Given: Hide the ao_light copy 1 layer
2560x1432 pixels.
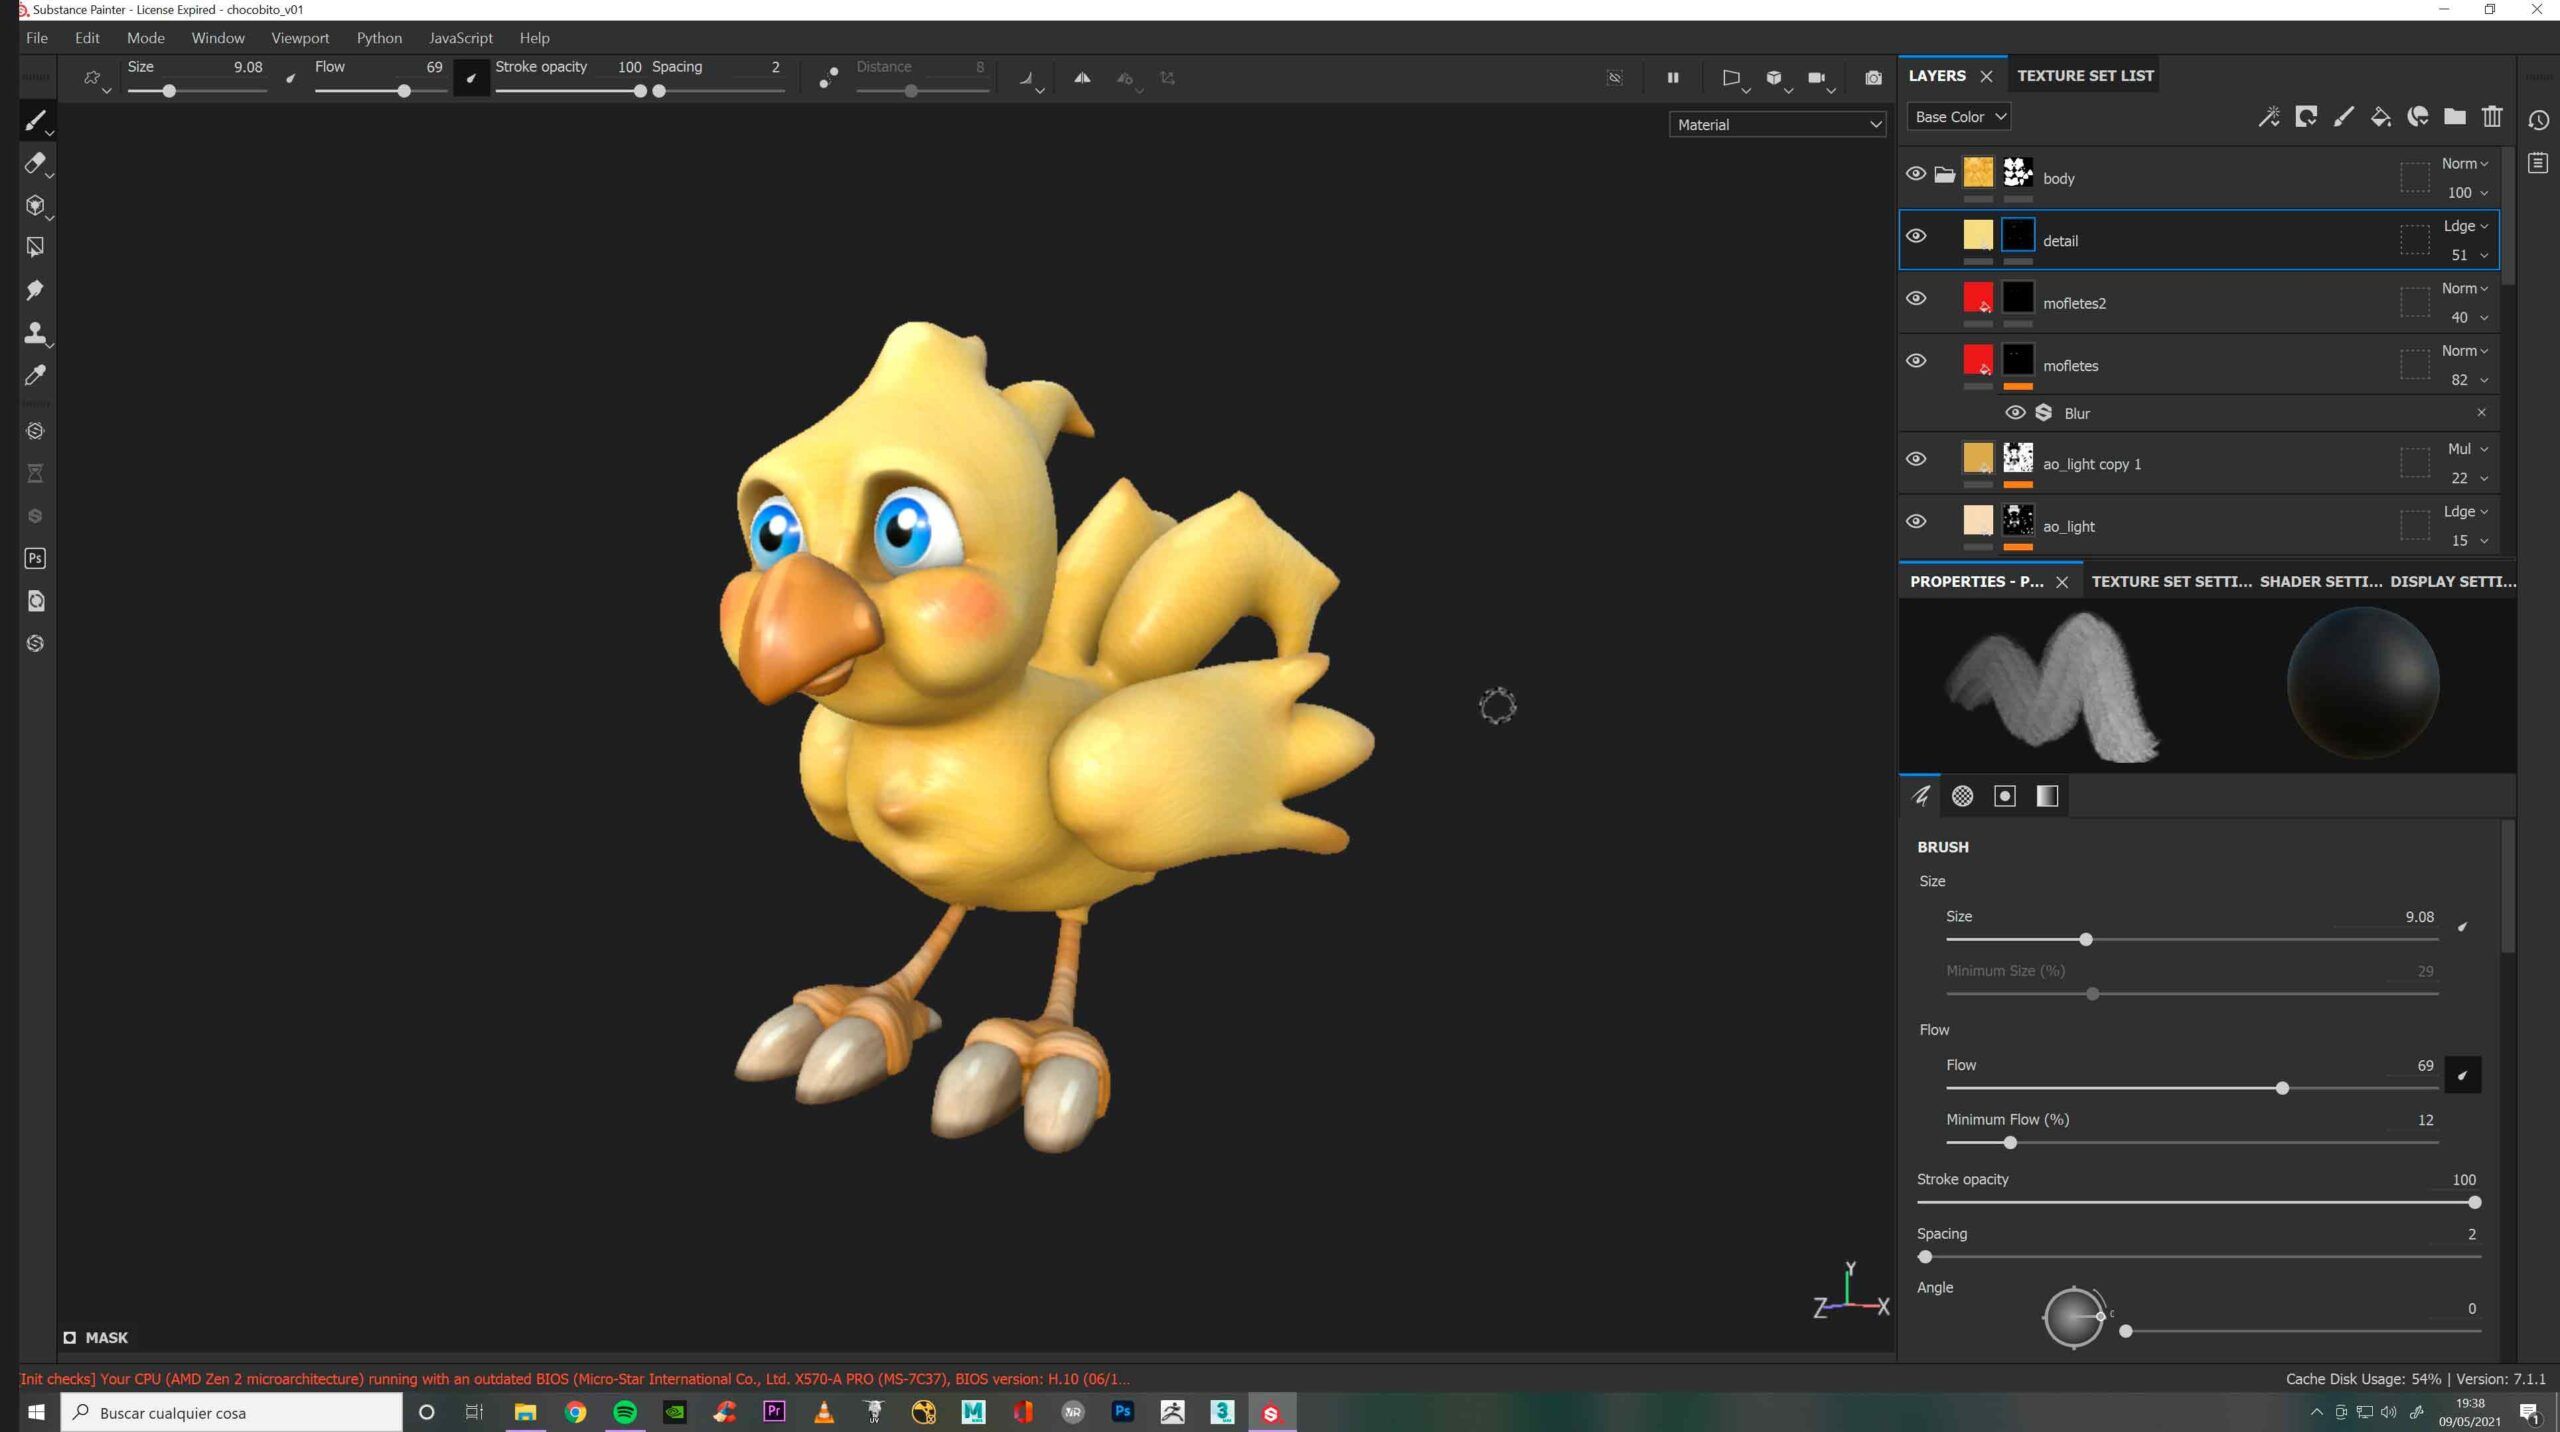Looking at the screenshot, I should click(x=1916, y=459).
